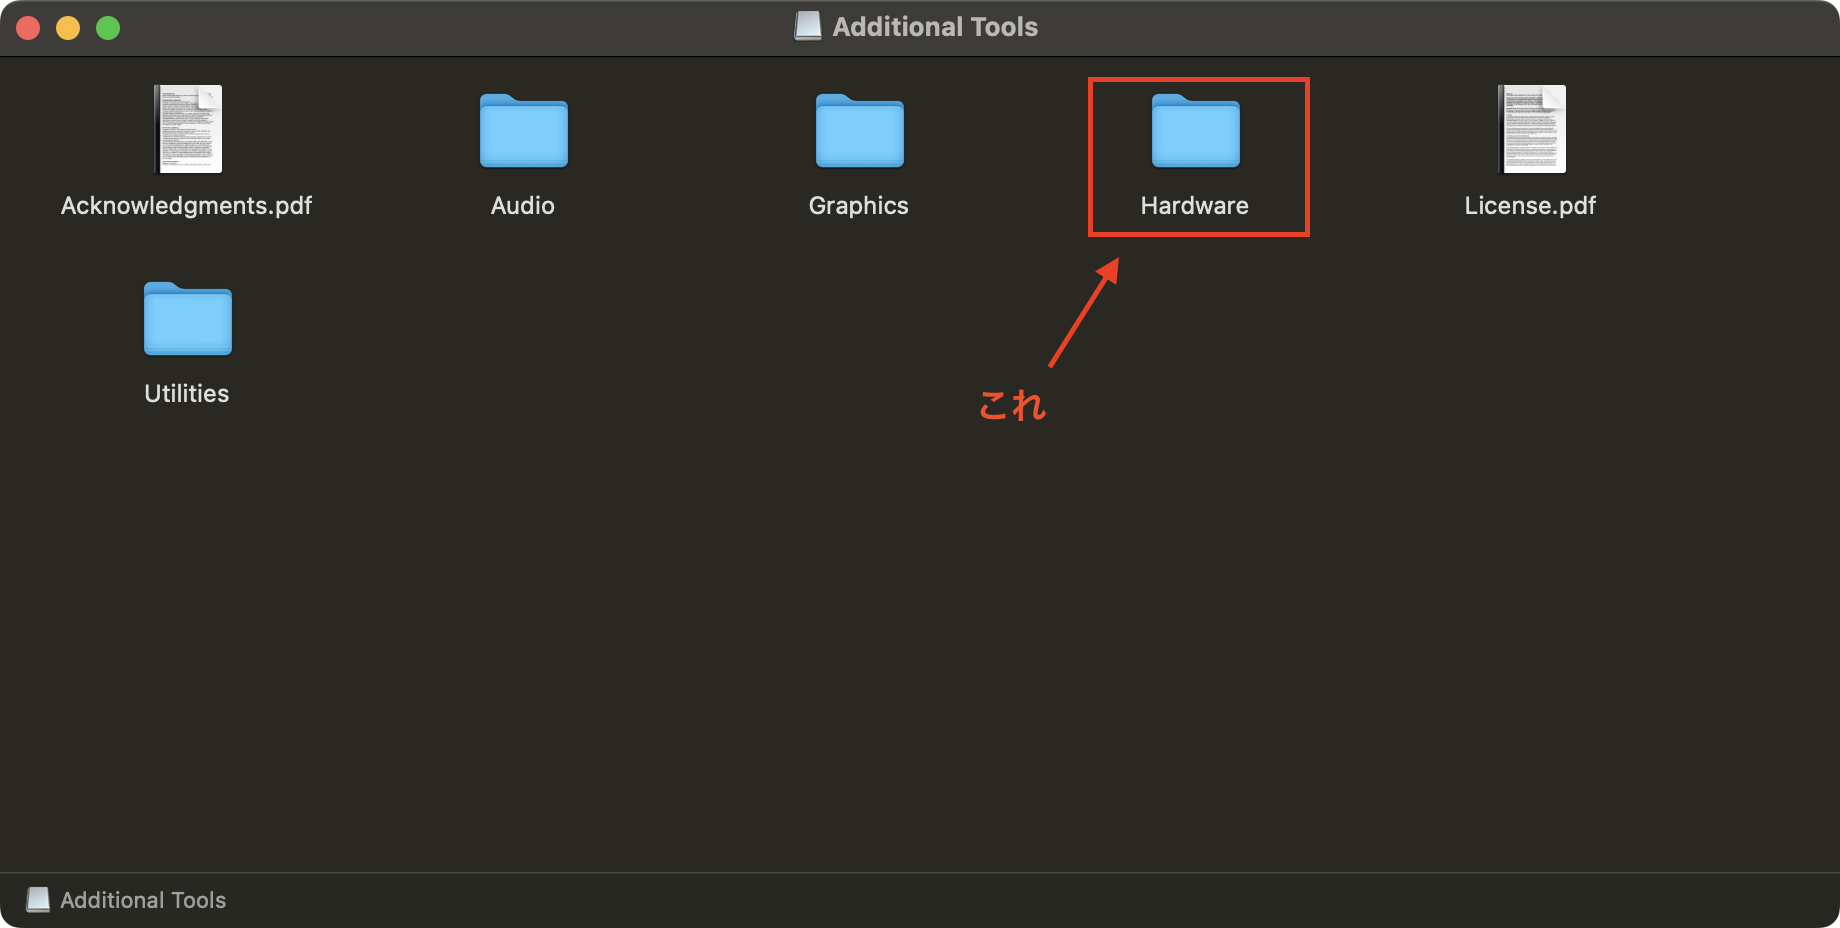Select the License.pdf document icon
1840x928 pixels.
[x=1532, y=129]
